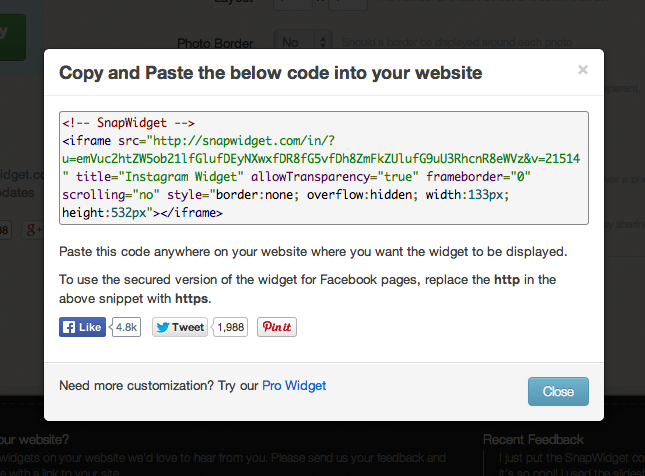Viewport: 645px width, 476px height.
Task: Expand the Photo Border dropdown
Action: coord(307,43)
